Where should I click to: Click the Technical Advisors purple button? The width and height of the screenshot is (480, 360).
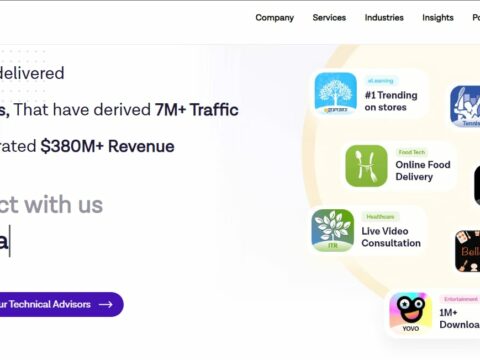(x=61, y=304)
